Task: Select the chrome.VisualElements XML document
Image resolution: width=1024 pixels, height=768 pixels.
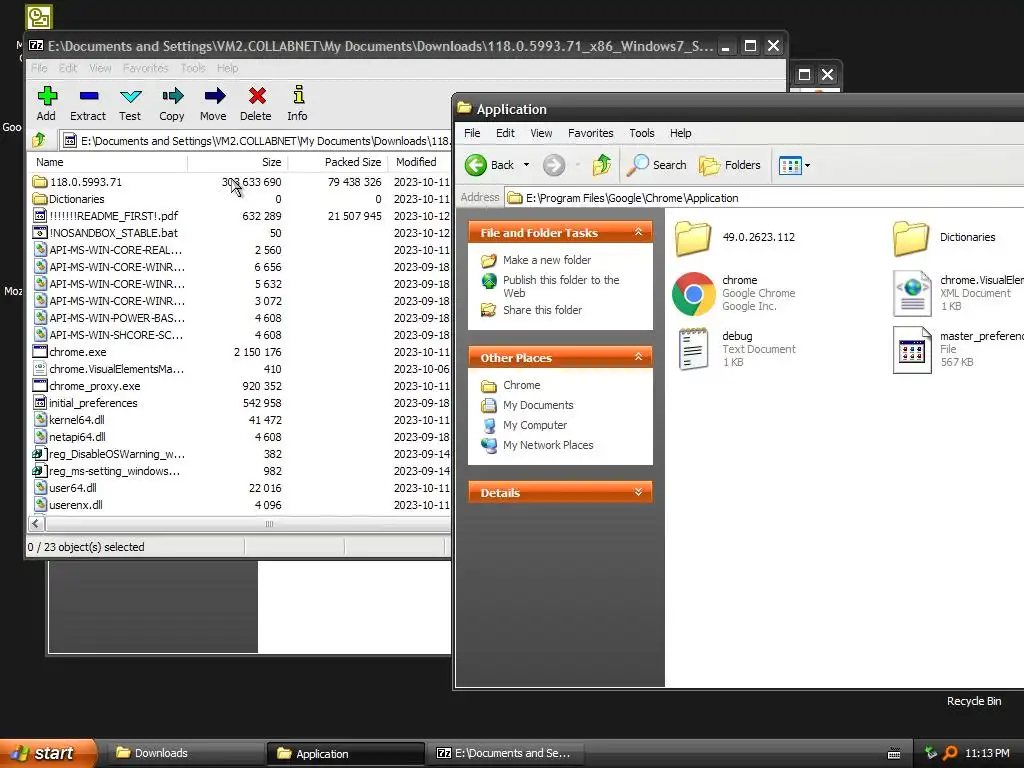Action: (x=912, y=293)
